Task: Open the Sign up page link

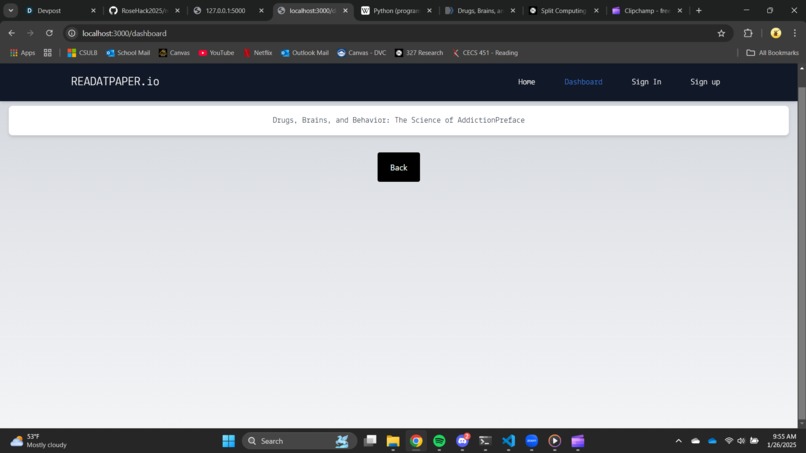Action: 705,82
